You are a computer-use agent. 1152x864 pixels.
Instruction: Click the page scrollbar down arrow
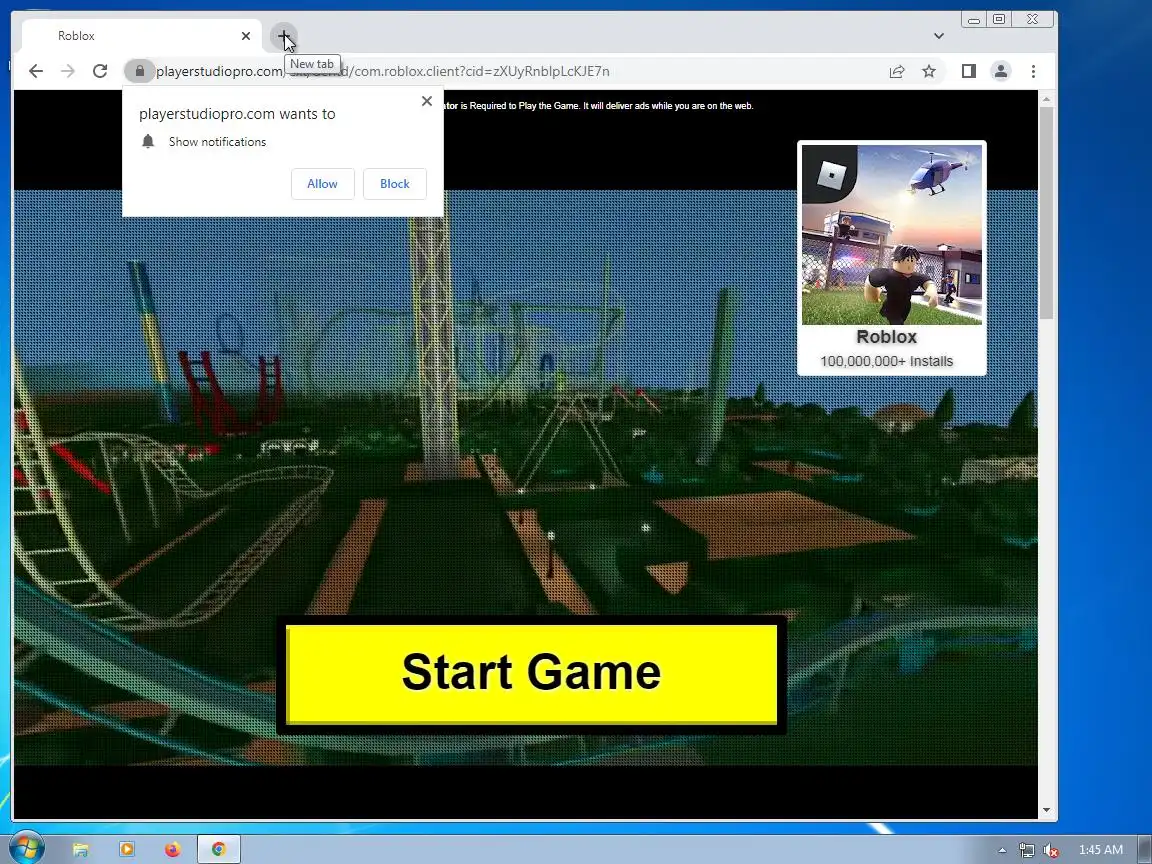point(1046,810)
